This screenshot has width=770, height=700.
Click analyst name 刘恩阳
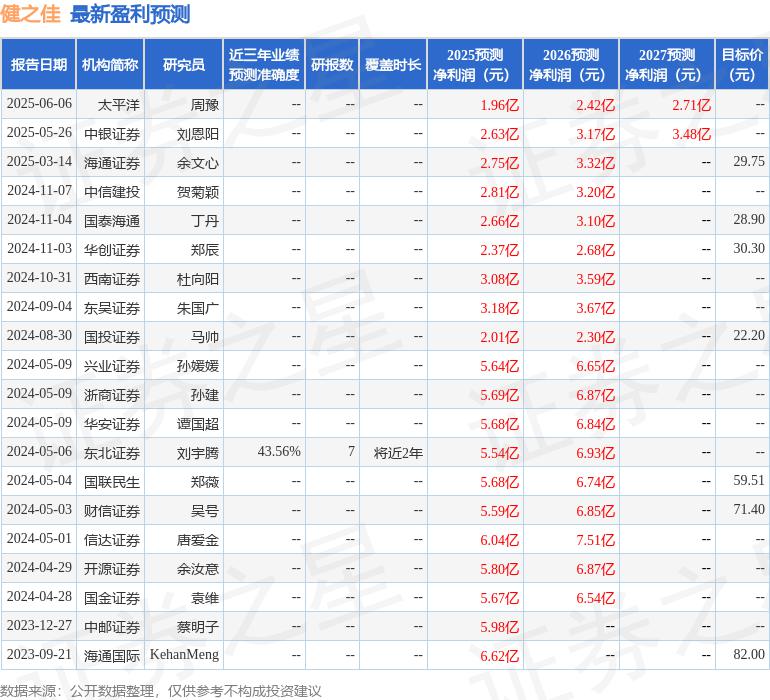(198, 134)
